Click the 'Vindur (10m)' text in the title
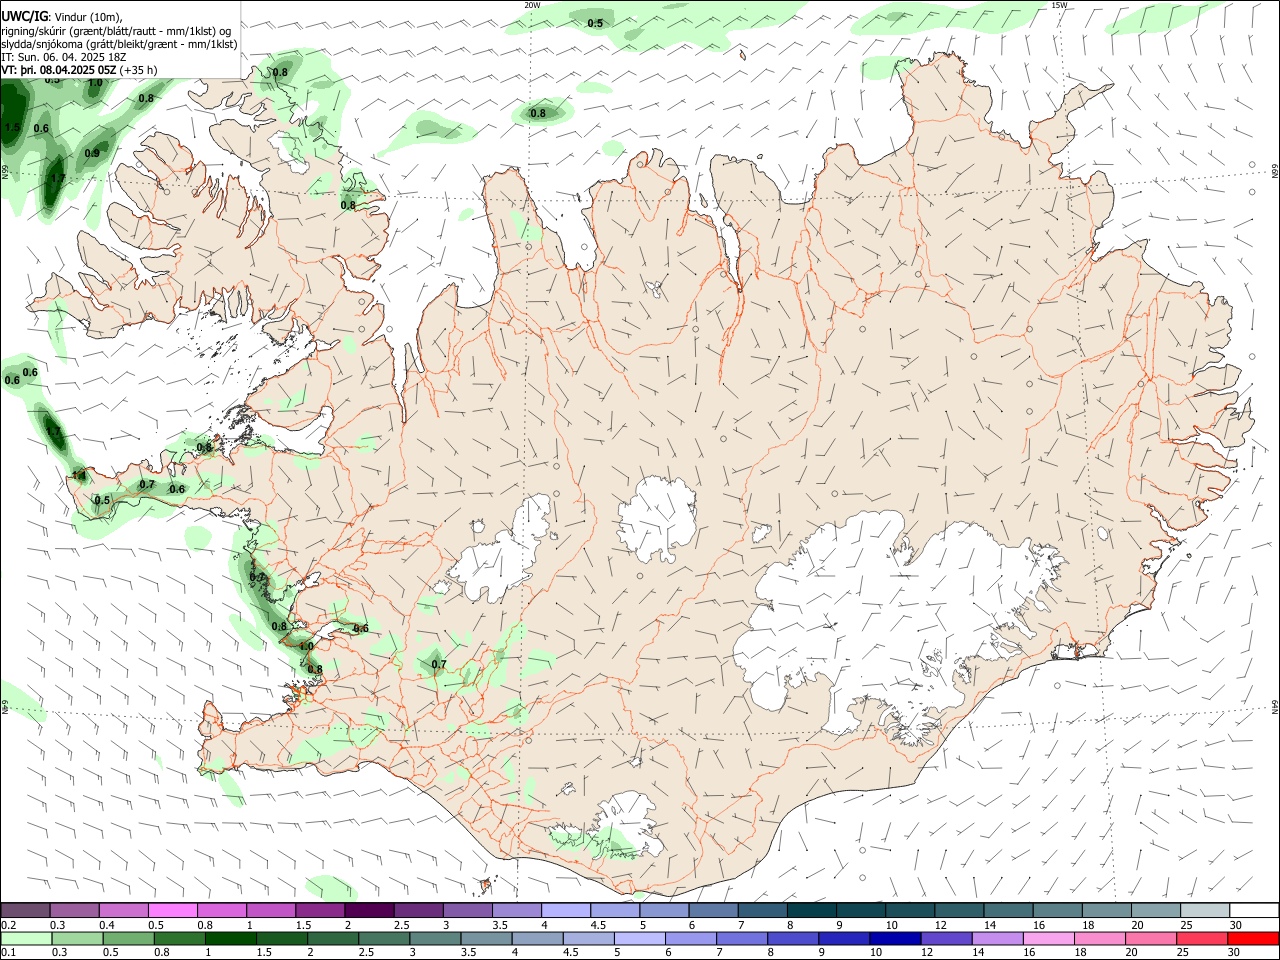 point(88,17)
